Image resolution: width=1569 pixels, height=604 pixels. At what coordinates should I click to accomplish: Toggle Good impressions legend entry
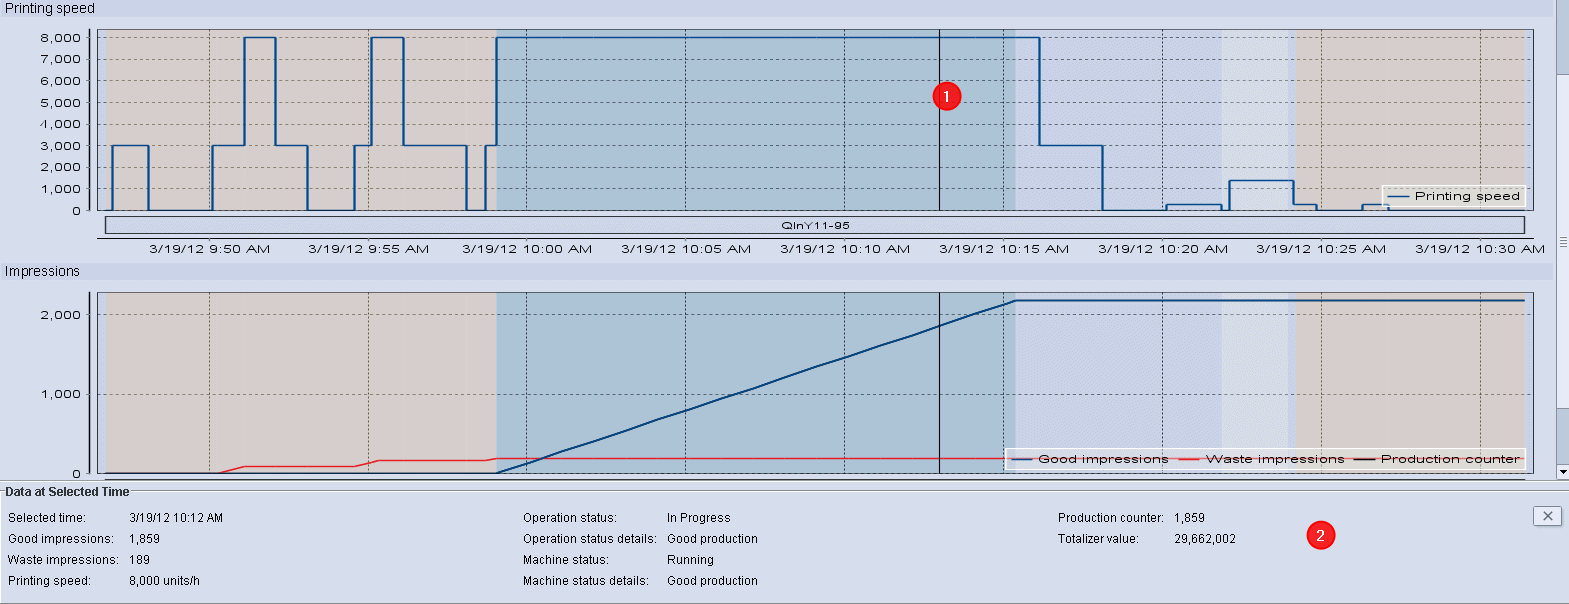coord(1102,459)
